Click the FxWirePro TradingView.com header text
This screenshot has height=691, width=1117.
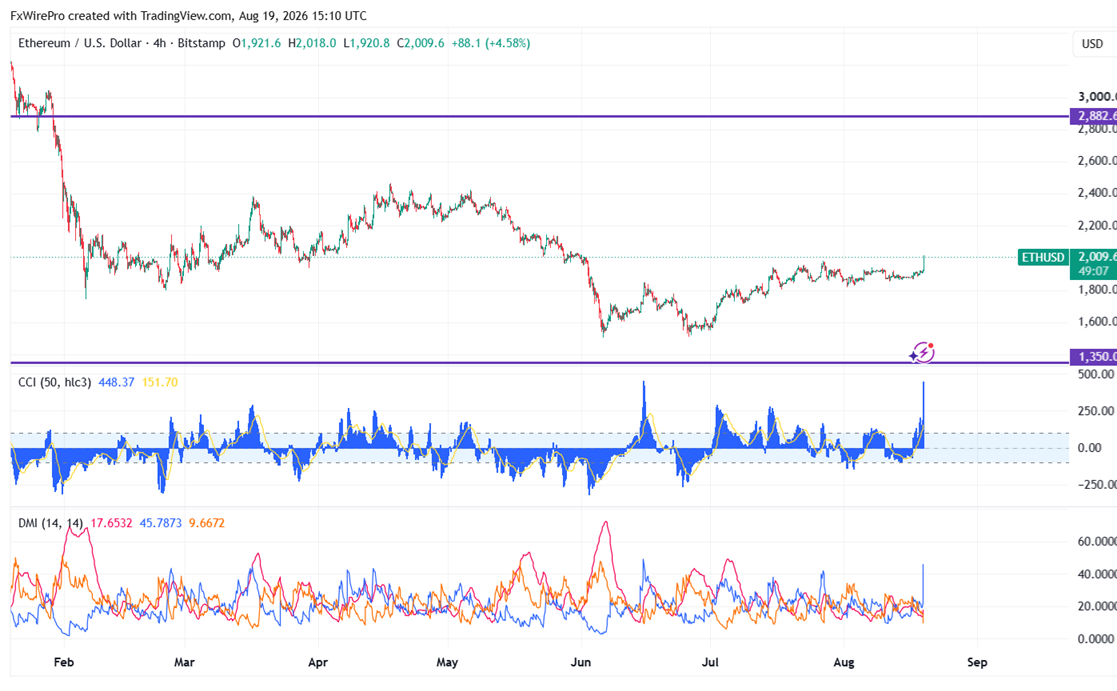(189, 16)
